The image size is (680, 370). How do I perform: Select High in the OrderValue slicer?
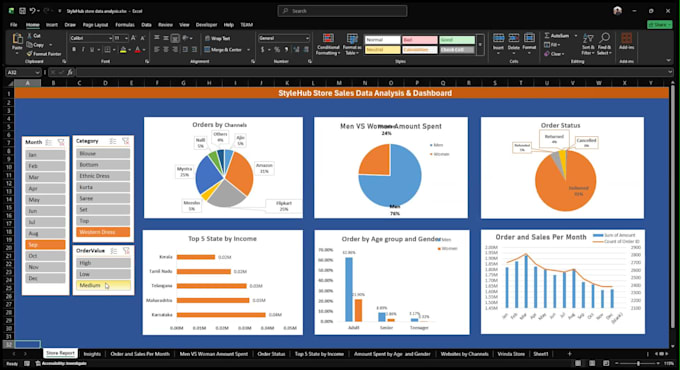103,263
